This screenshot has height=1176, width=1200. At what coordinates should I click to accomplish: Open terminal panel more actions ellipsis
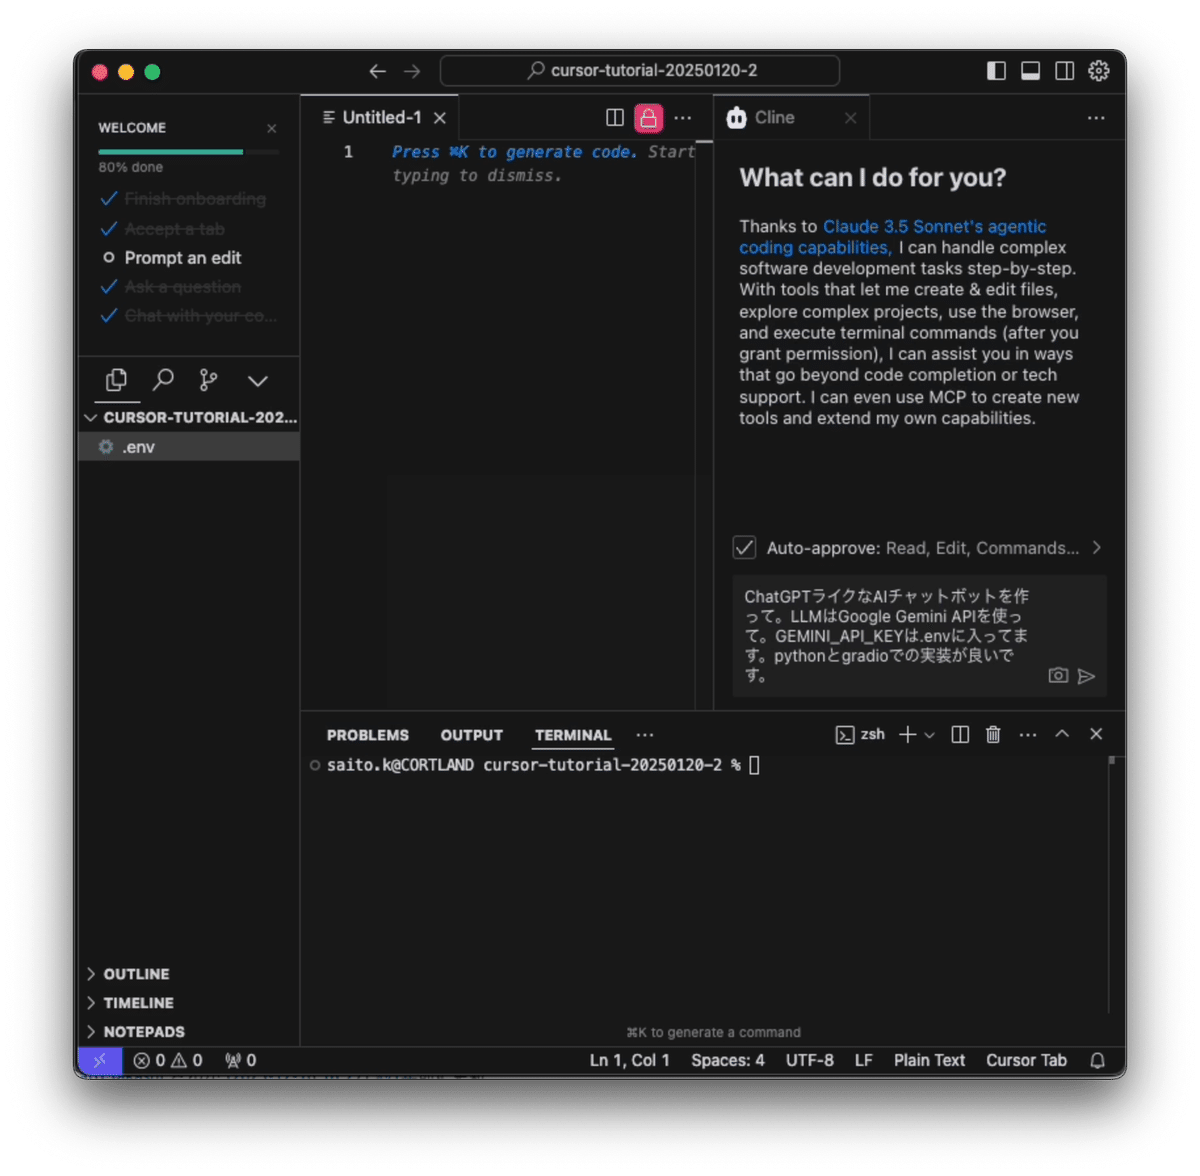coord(1028,735)
